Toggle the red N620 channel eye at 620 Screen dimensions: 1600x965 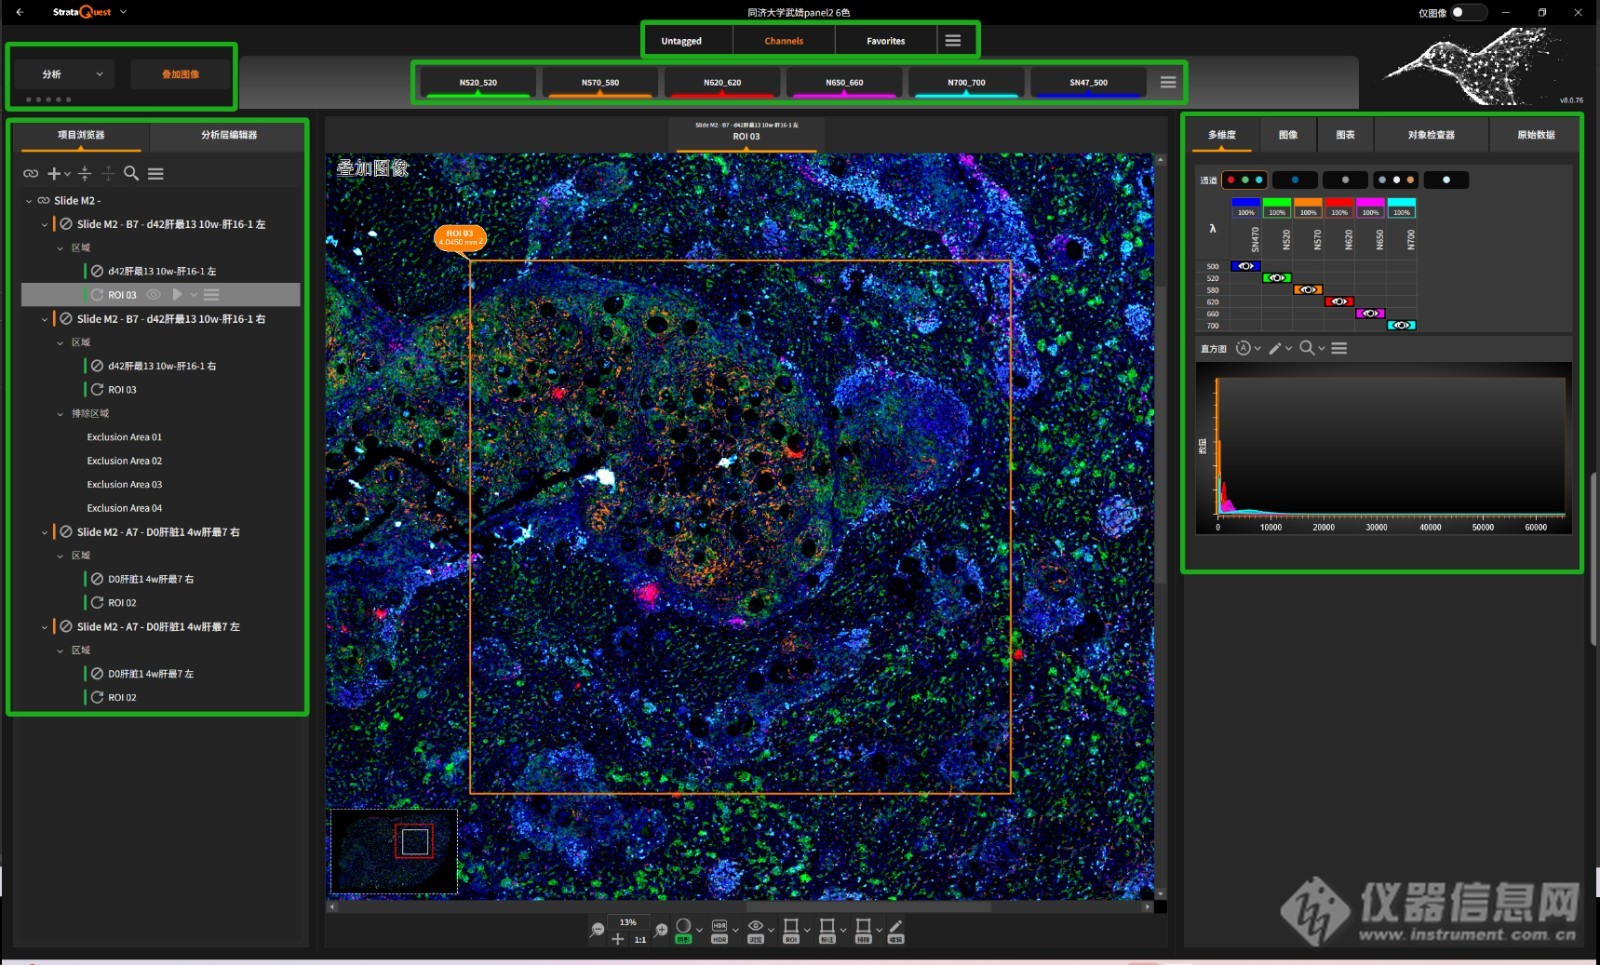click(1339, 301)
